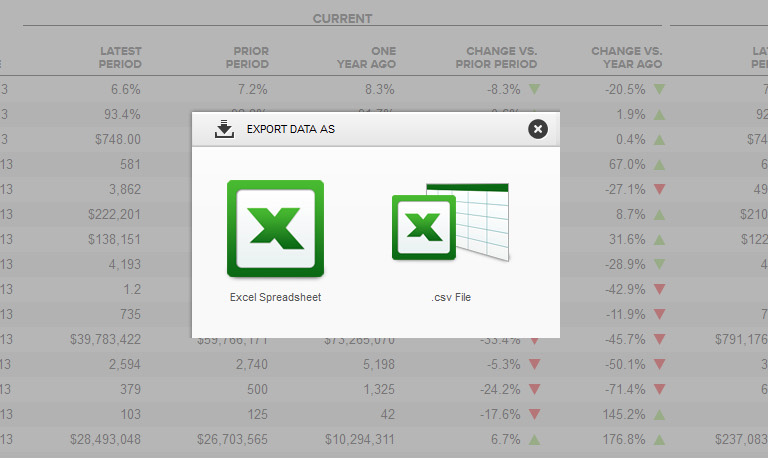The width and height of the screenshot is (768, 458).
Task: Click the 1,325 one year ago value
Action: tap(379, 389)
